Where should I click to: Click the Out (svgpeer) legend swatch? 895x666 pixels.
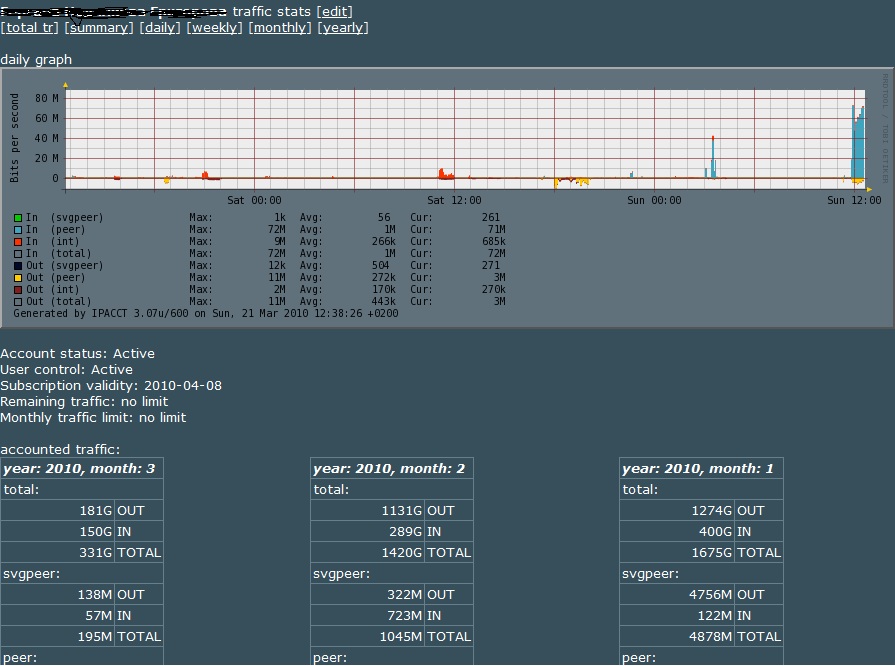pyautogui.click(x=18, y=265)
